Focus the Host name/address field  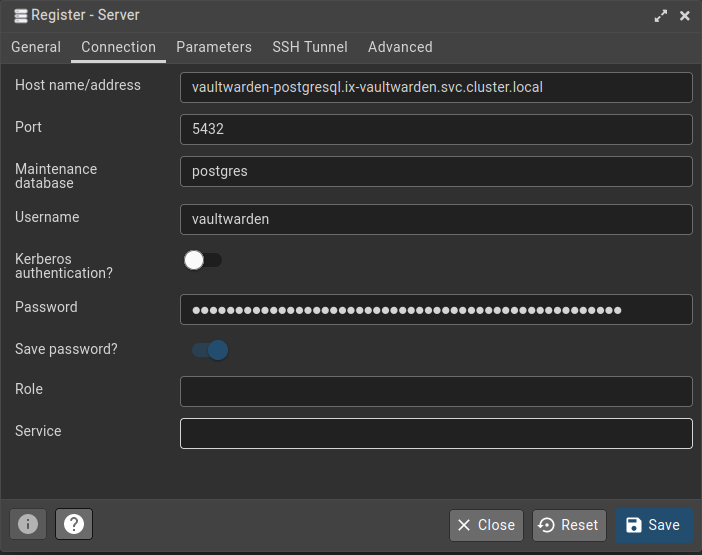click(x=436, y=87)
